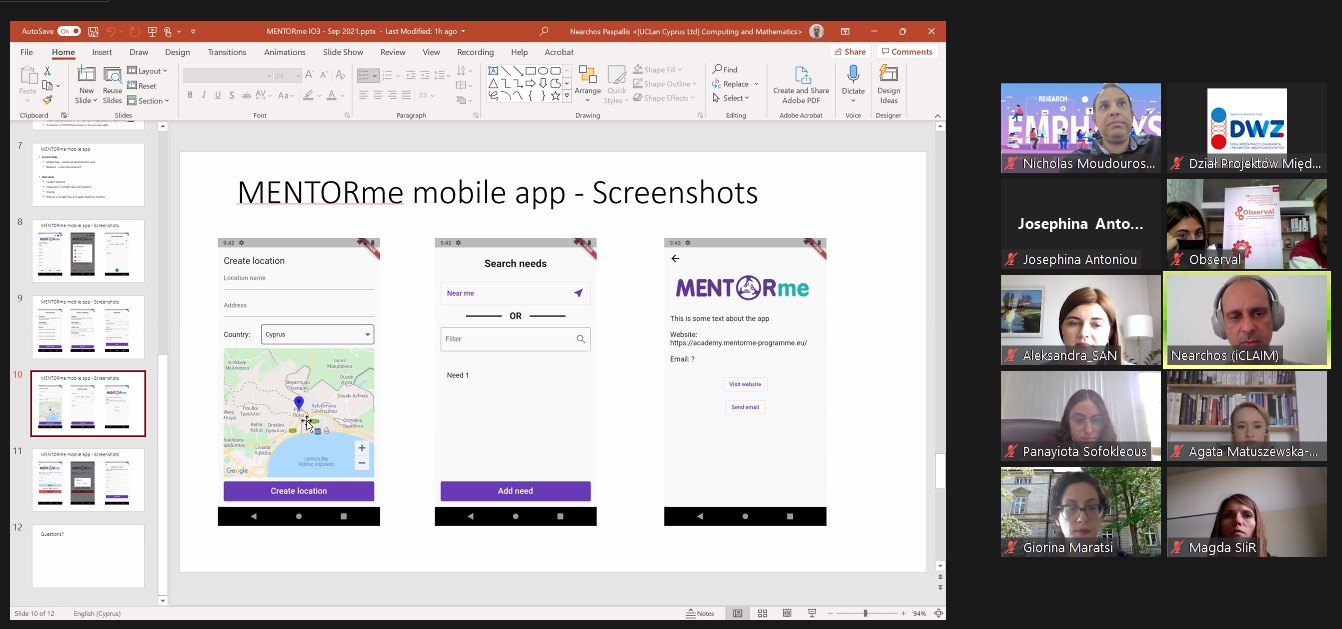Expand the Shape Fill dropdown
Screen dimensions: 1342x629
[x=658, y=70]
